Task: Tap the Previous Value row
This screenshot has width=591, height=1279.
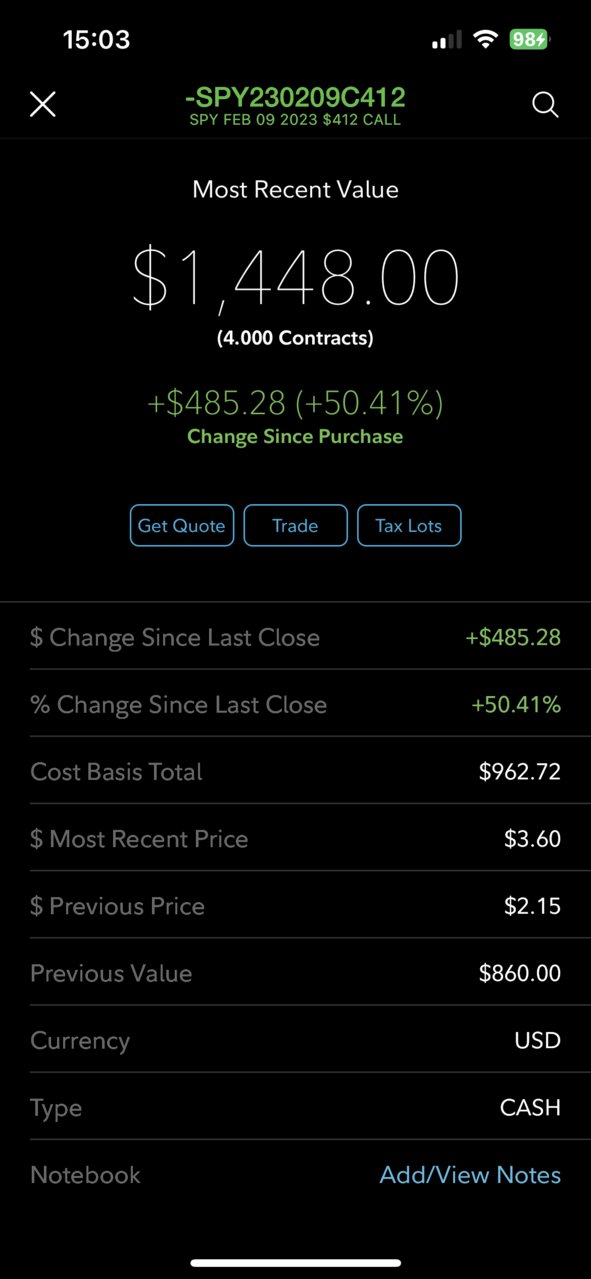Action: [295, 972]
